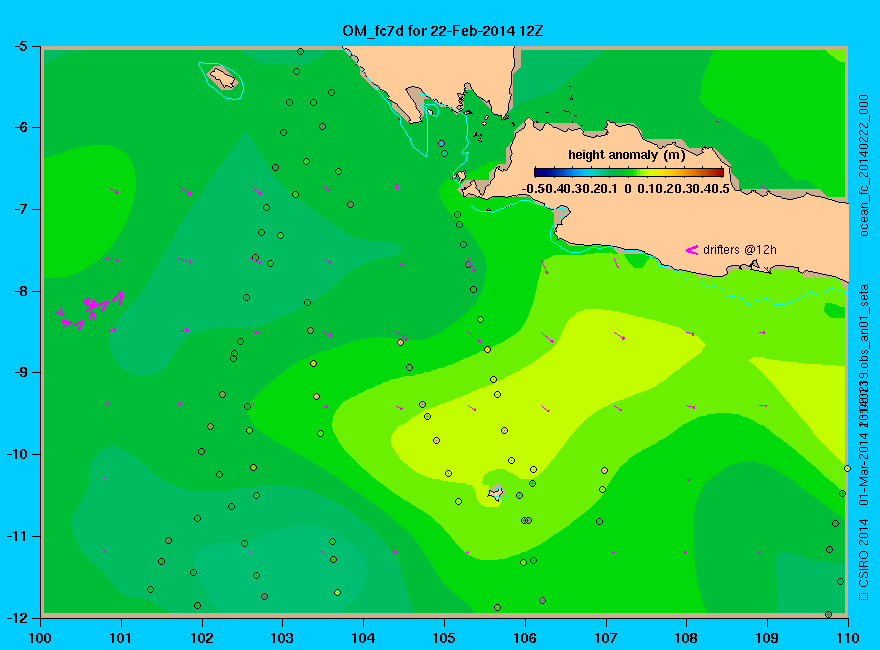Click the y-axis label -6
880x650 pixels.
[20, 127]
